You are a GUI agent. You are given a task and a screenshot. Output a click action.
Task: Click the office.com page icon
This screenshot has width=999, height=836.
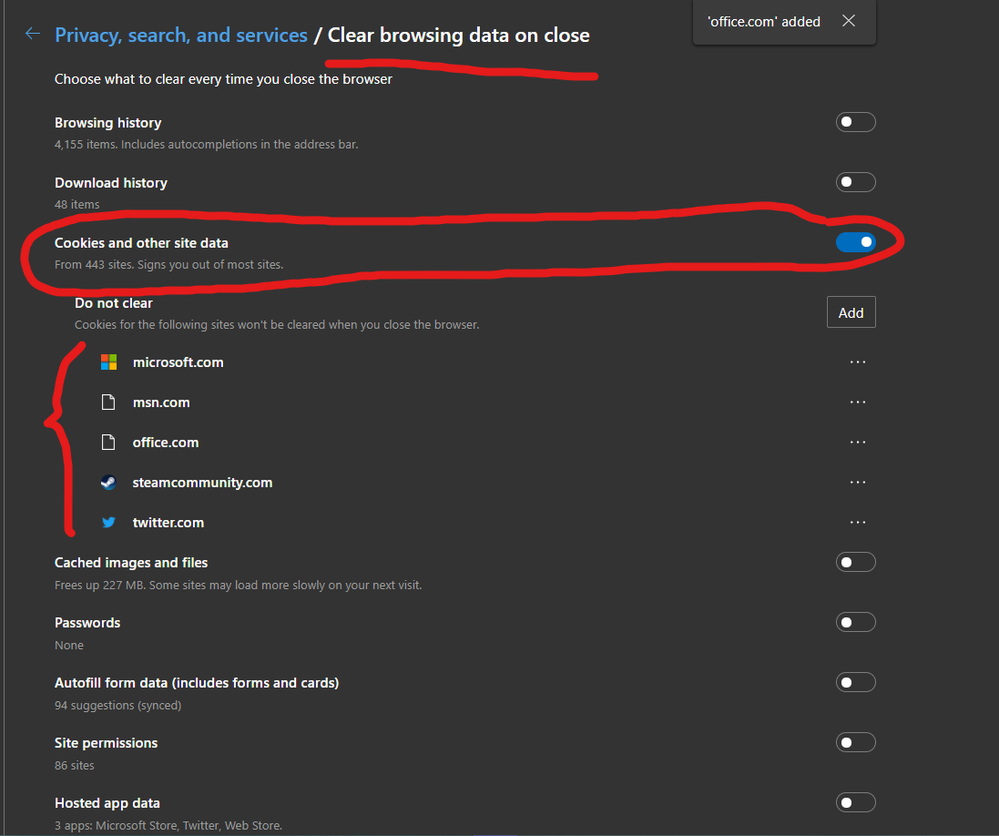point(109,442)
